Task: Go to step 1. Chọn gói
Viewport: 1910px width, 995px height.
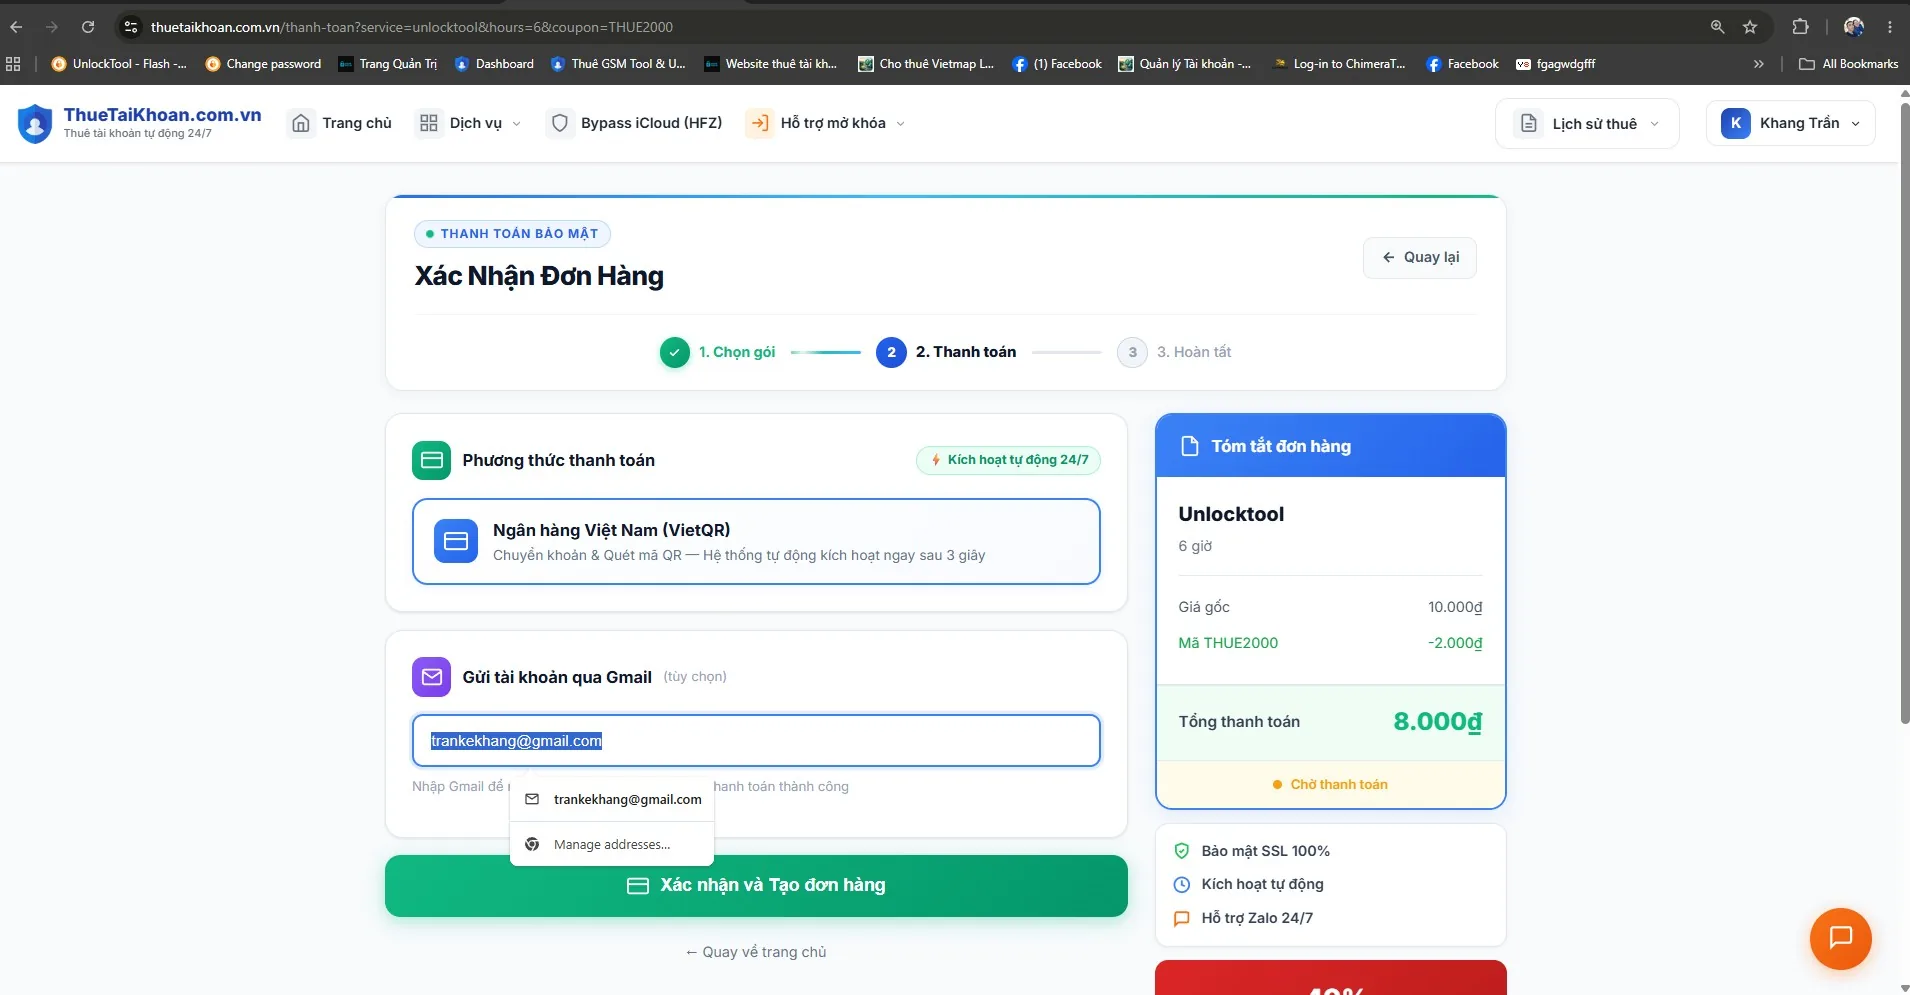Action: click(717, 352)
